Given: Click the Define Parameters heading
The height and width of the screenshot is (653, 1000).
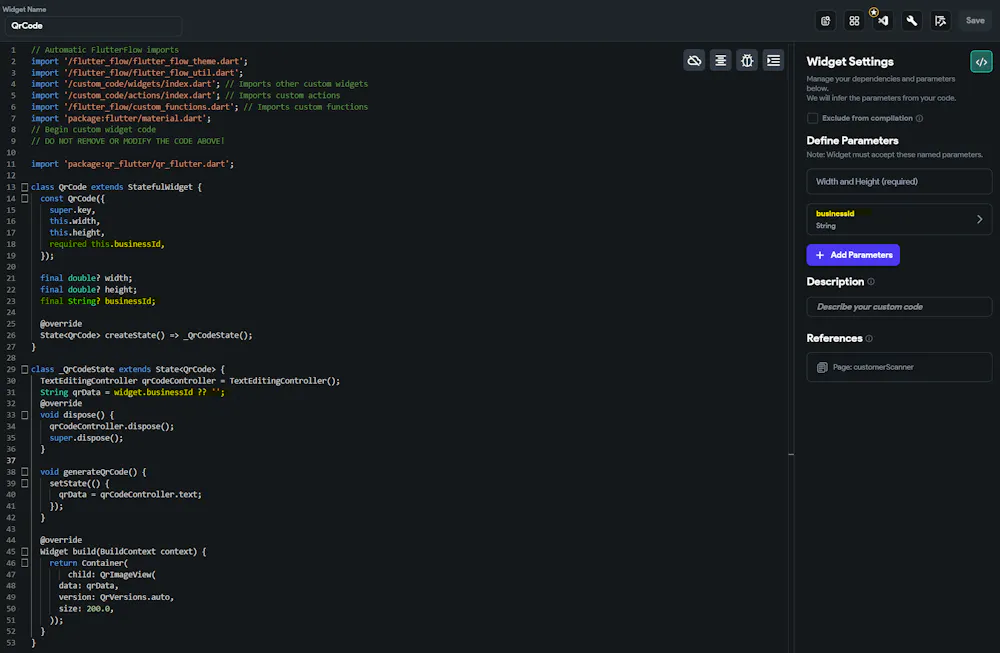Looking at the screenshot, I should (x=852, y=141).
